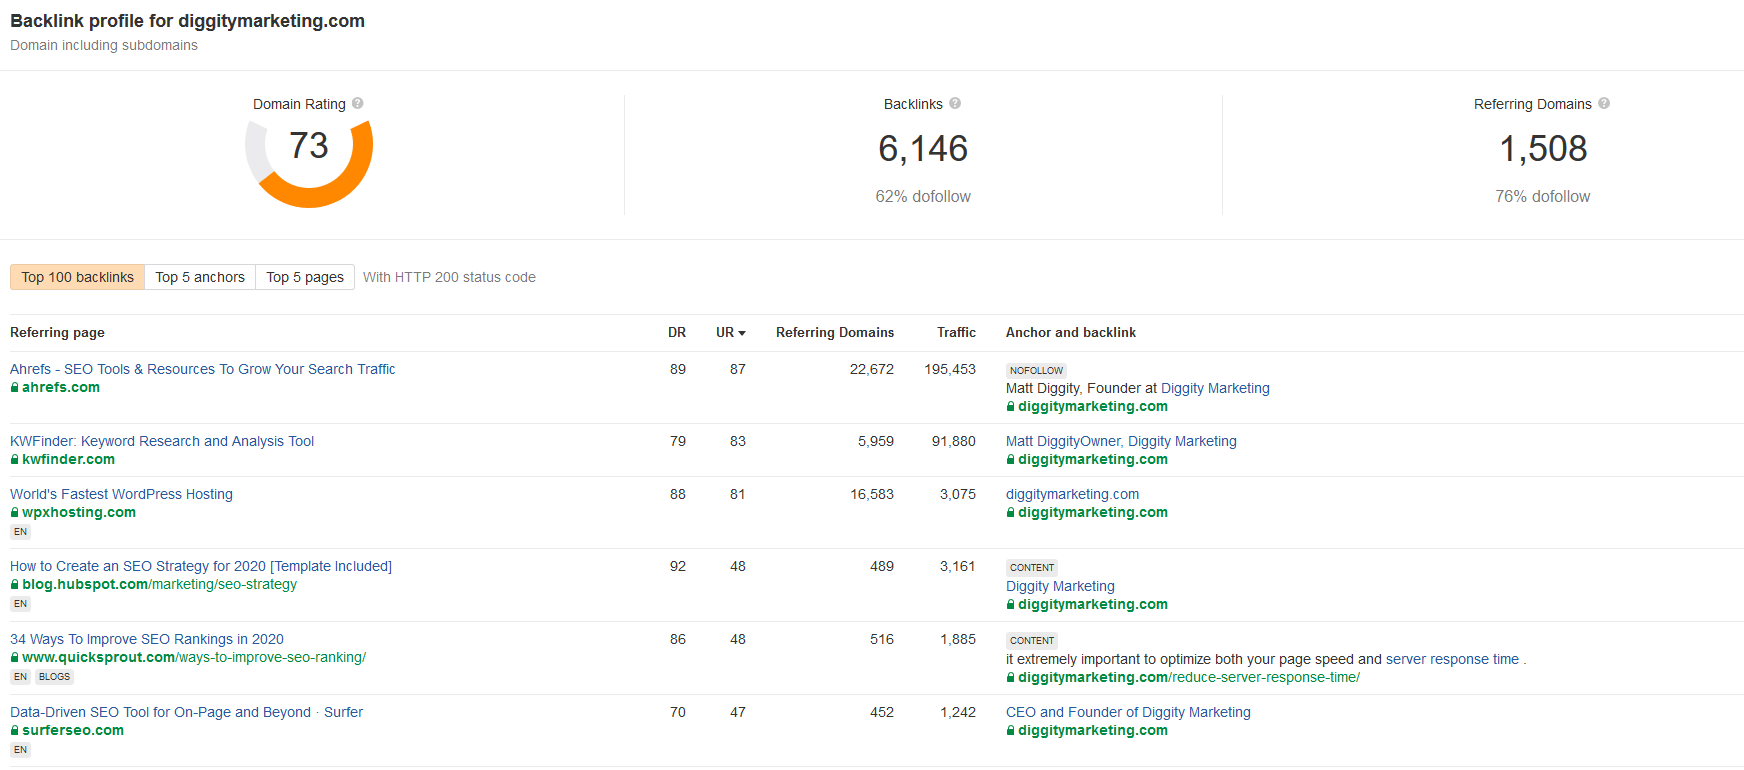Click the 62% dofollow text
Viewport: 1744px width, 770px height.
(923, 196)
